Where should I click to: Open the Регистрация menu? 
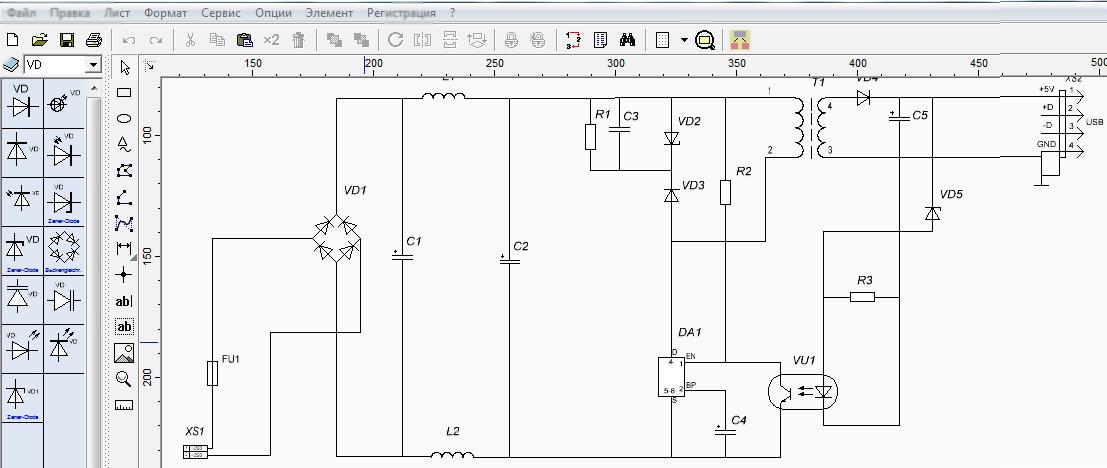401,13
